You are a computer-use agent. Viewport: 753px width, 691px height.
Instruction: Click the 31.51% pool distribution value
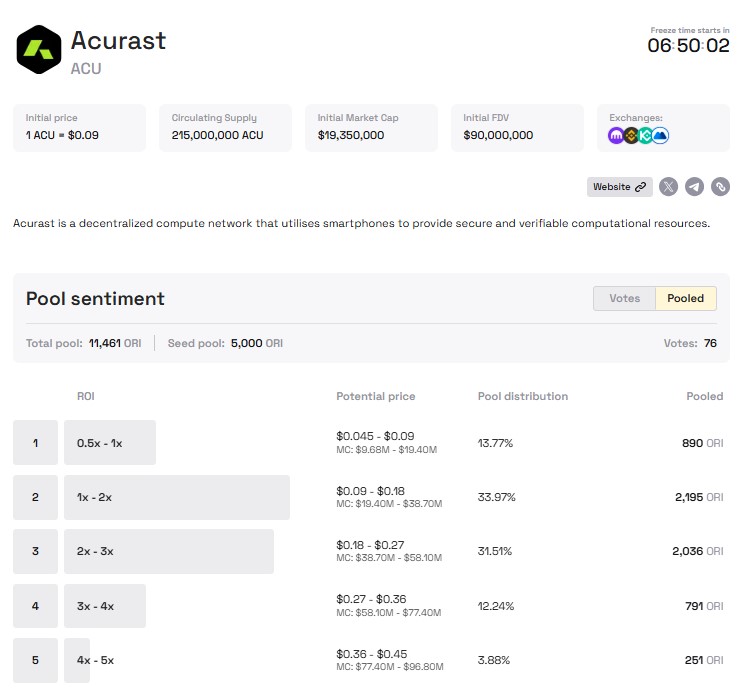tap(495, 551)
